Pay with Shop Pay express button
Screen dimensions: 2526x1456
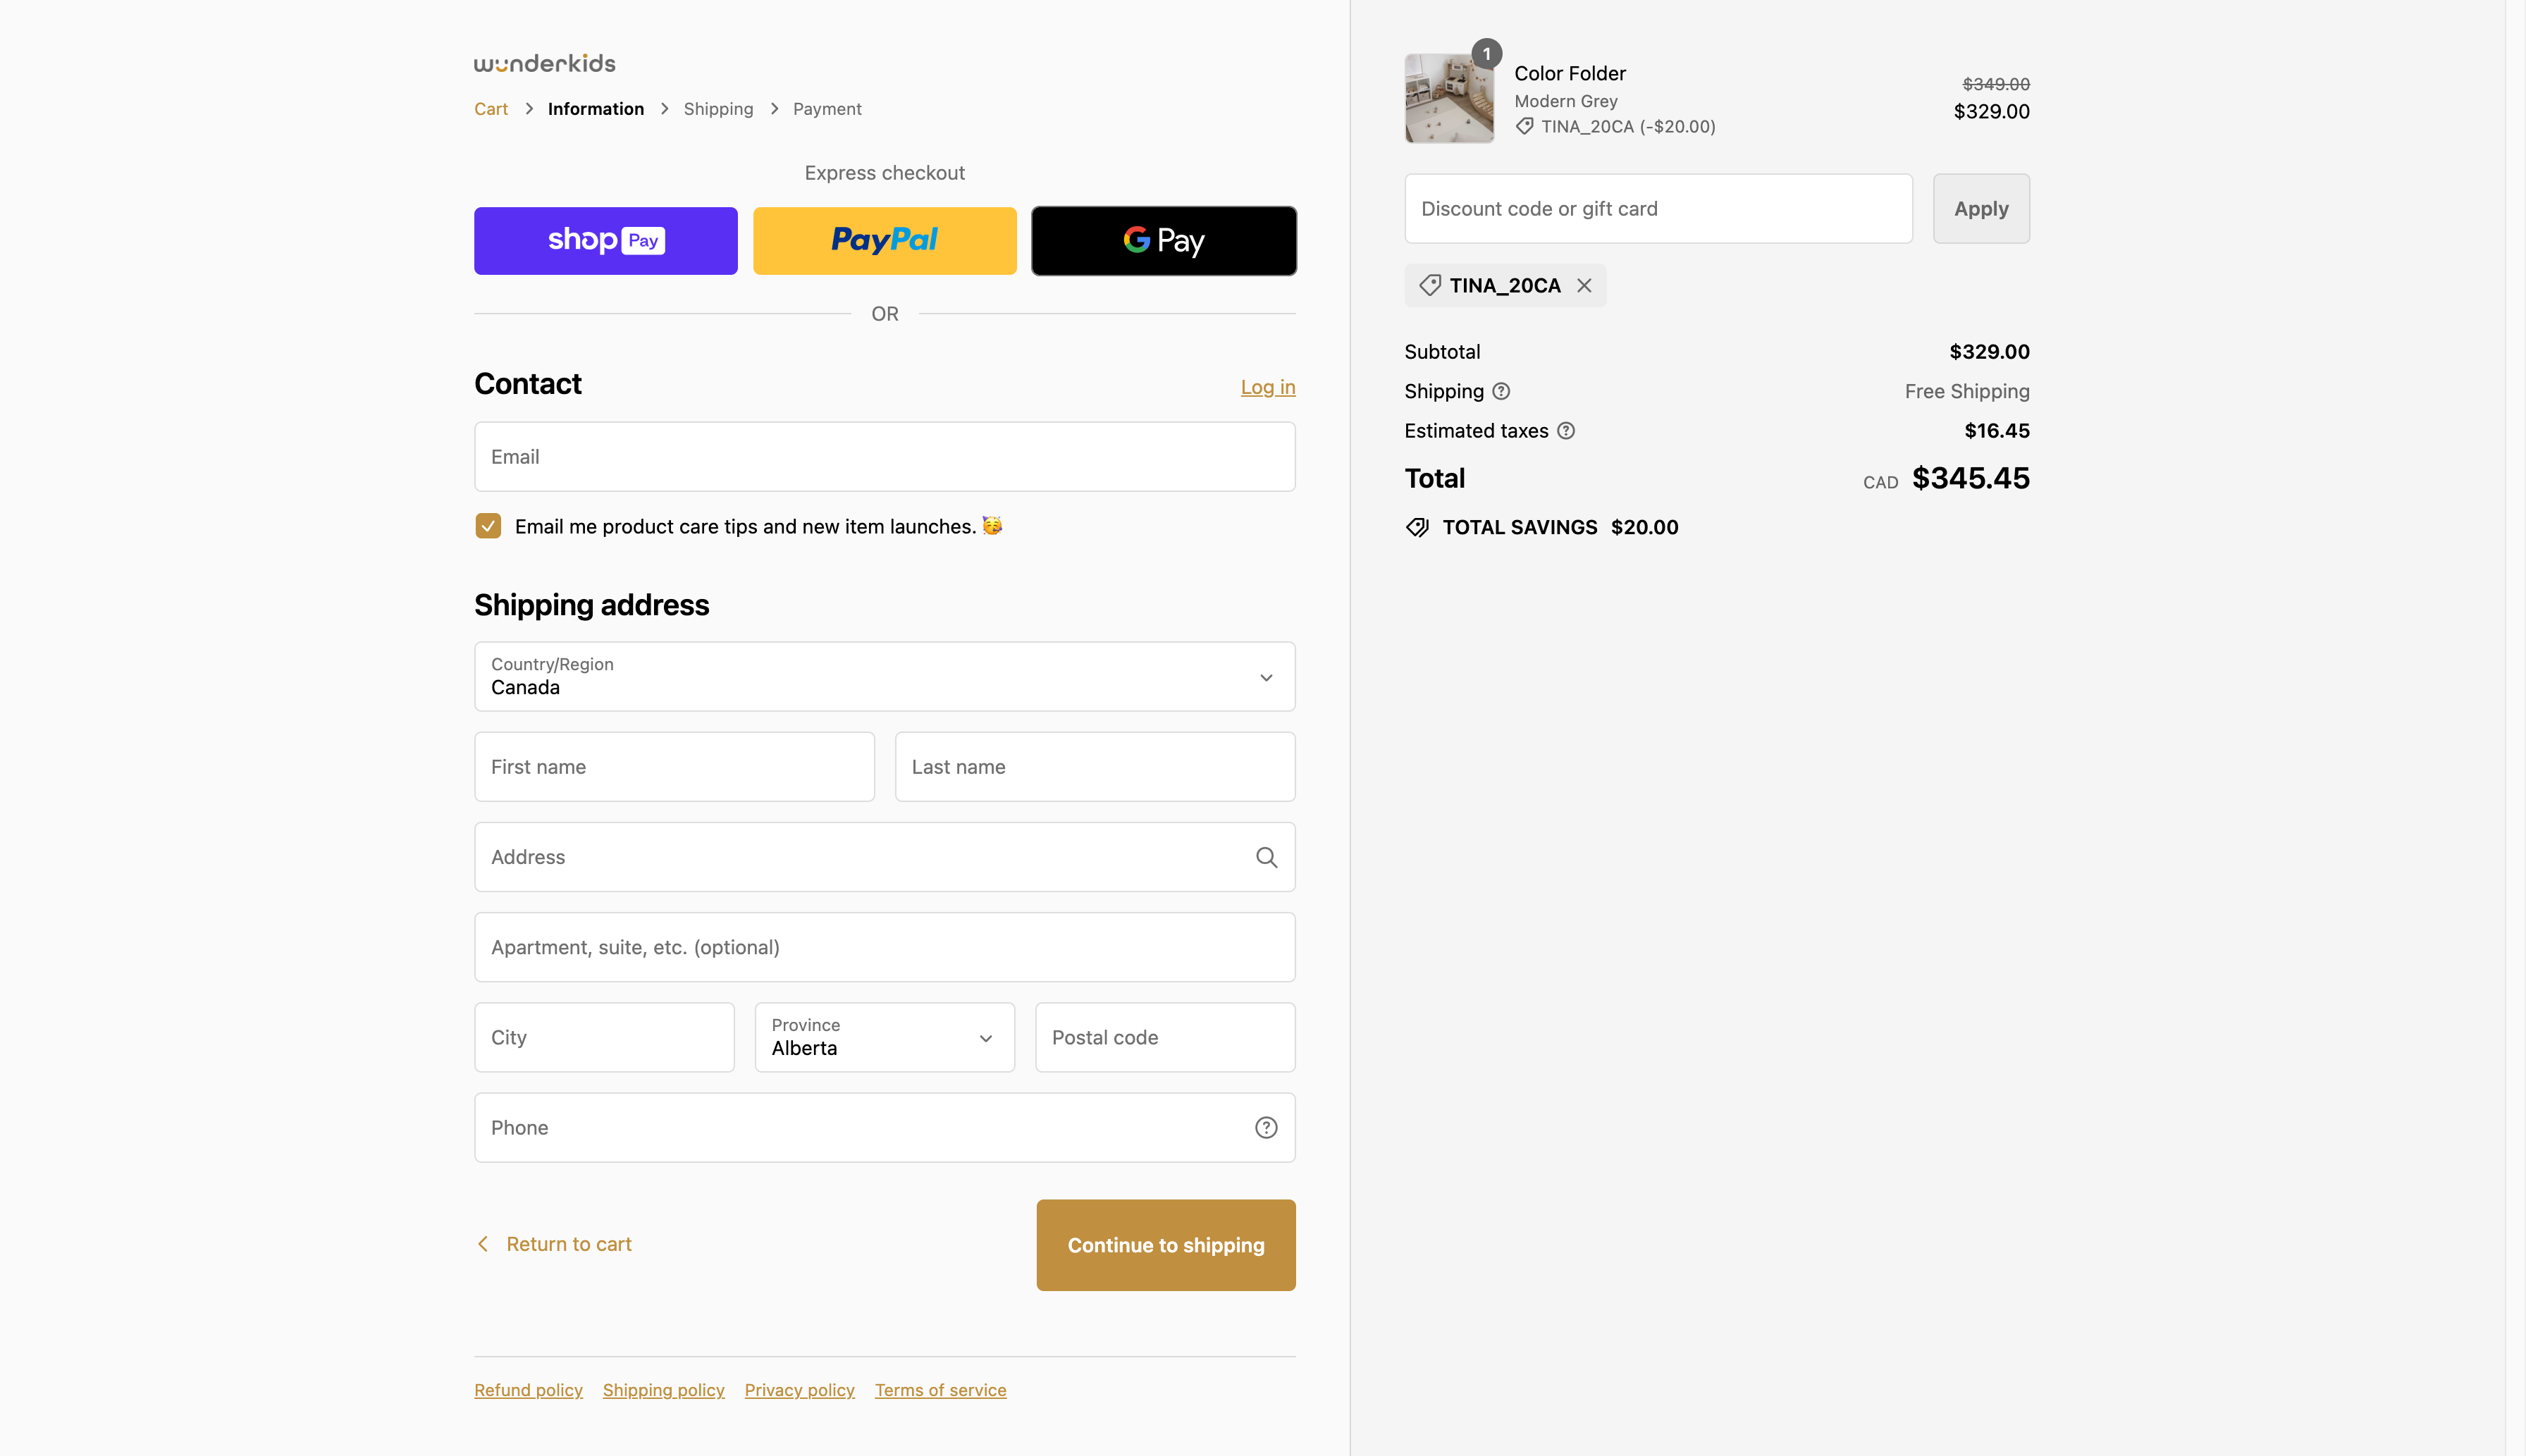(605, 241)
